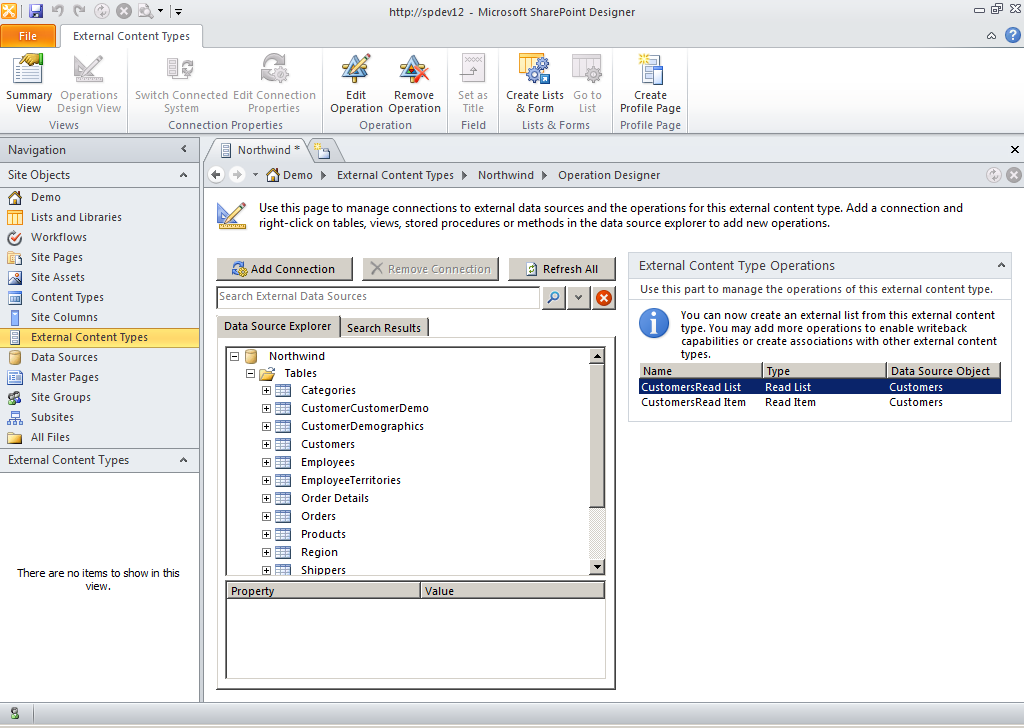Expand the Customers table node

coord(266,445)
